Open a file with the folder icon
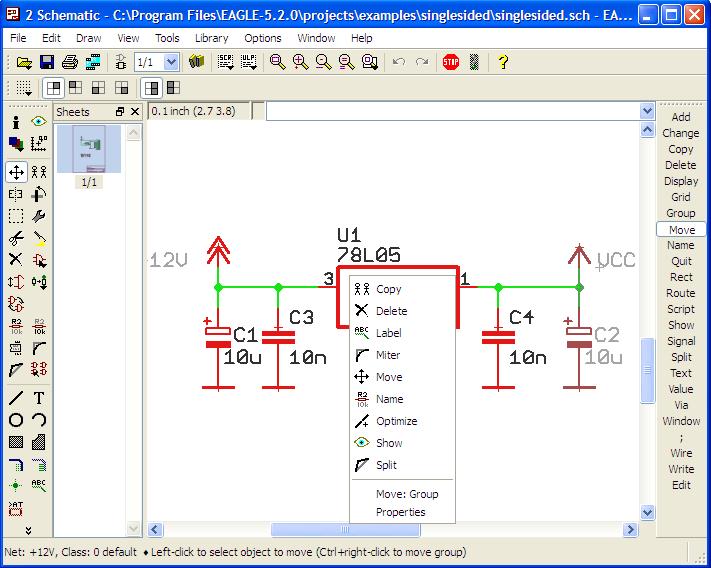The width and height of the screenshot is (711, 568). coord(24,62)
